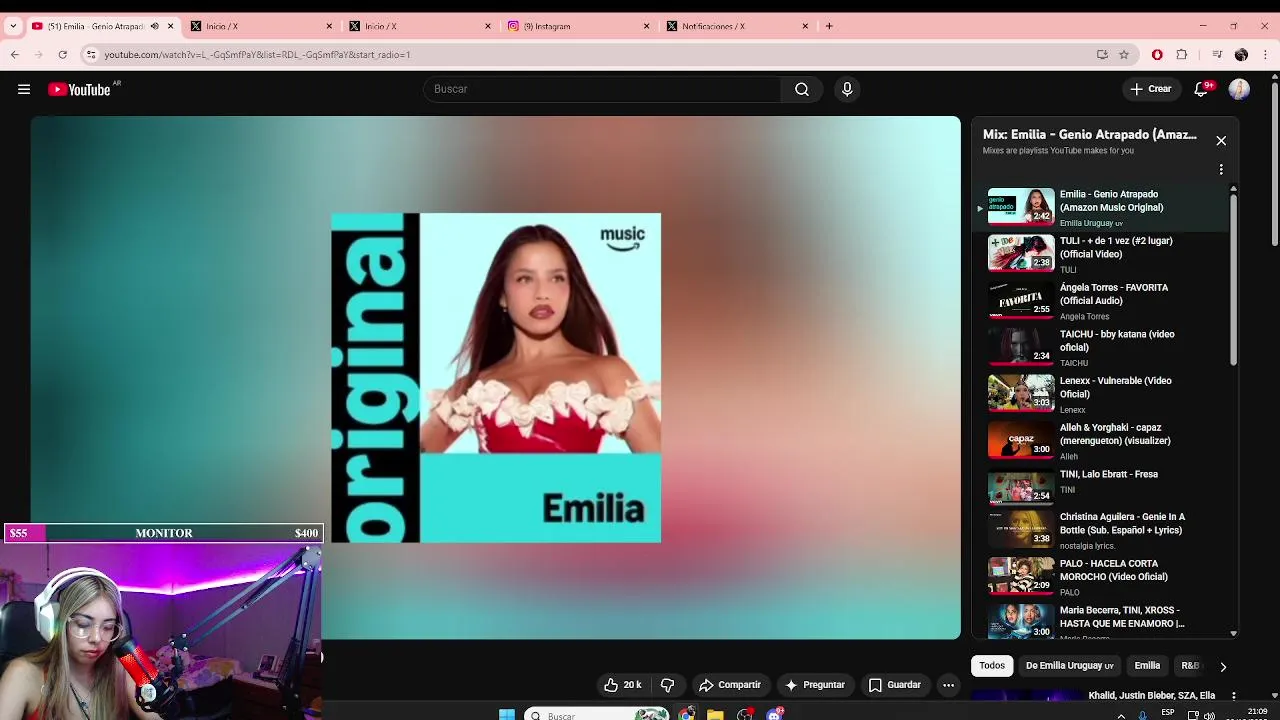Click the YouTube search magnifier button
This screenshot has height=720, width=1280.
[802, 89]
